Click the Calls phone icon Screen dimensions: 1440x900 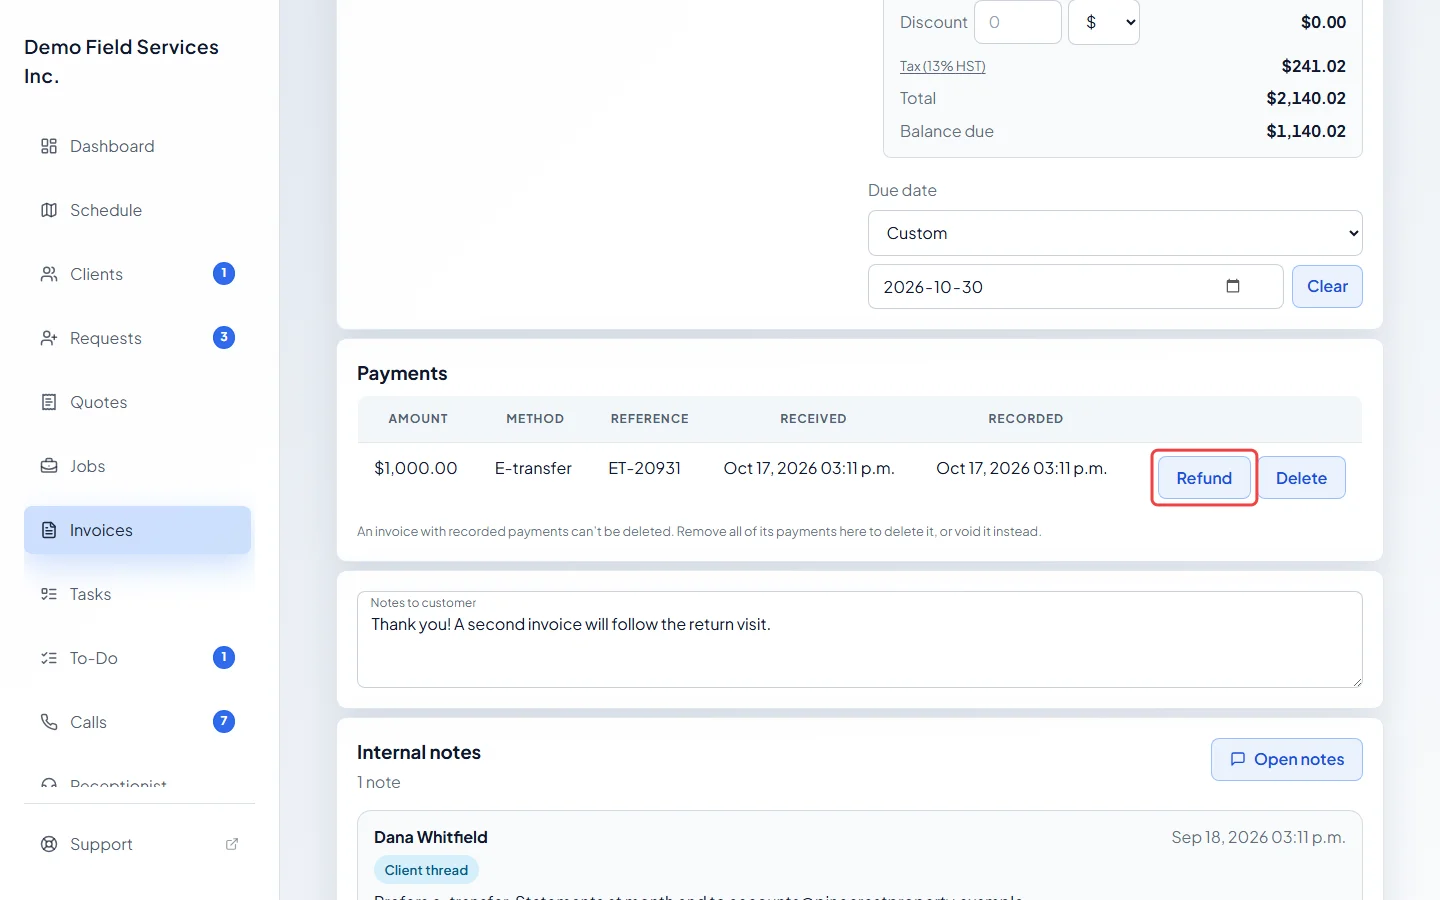click(49, 722)
